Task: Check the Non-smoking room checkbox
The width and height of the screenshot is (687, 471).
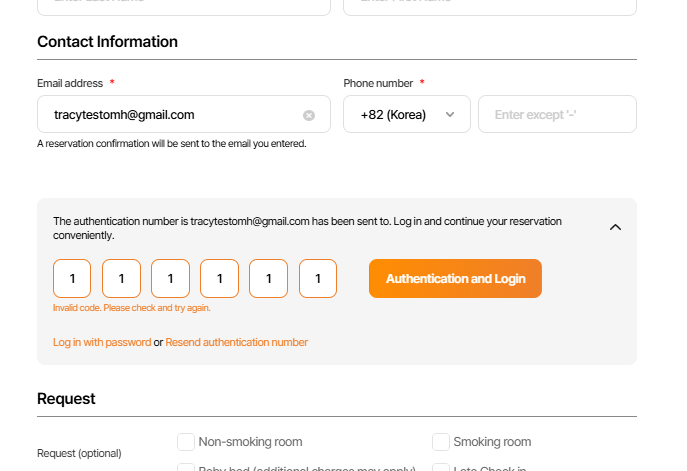Action: 186,442
